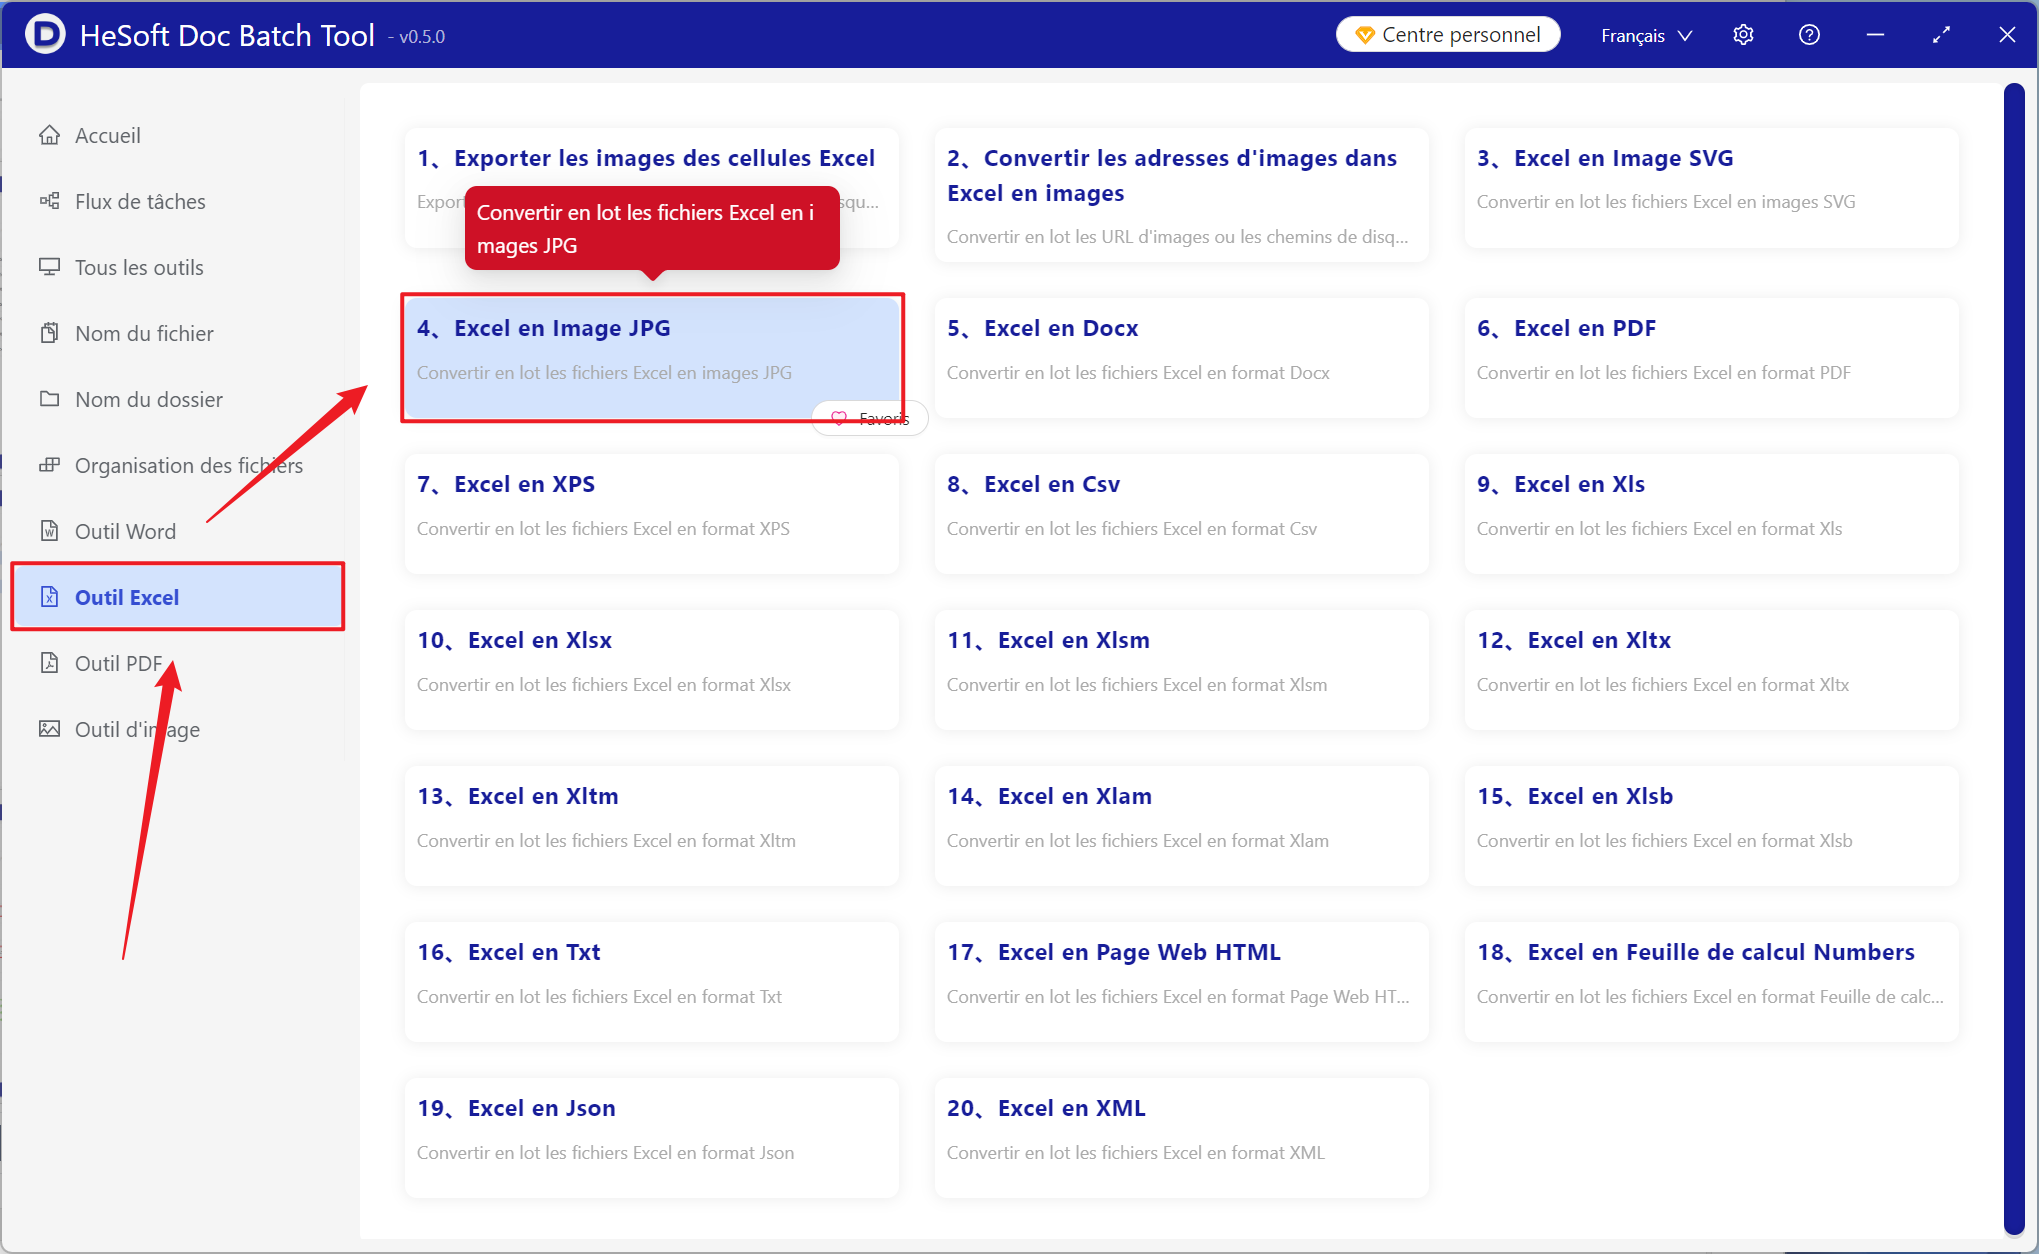Choose Excel en XPS tool

click(x=651, y=514)
